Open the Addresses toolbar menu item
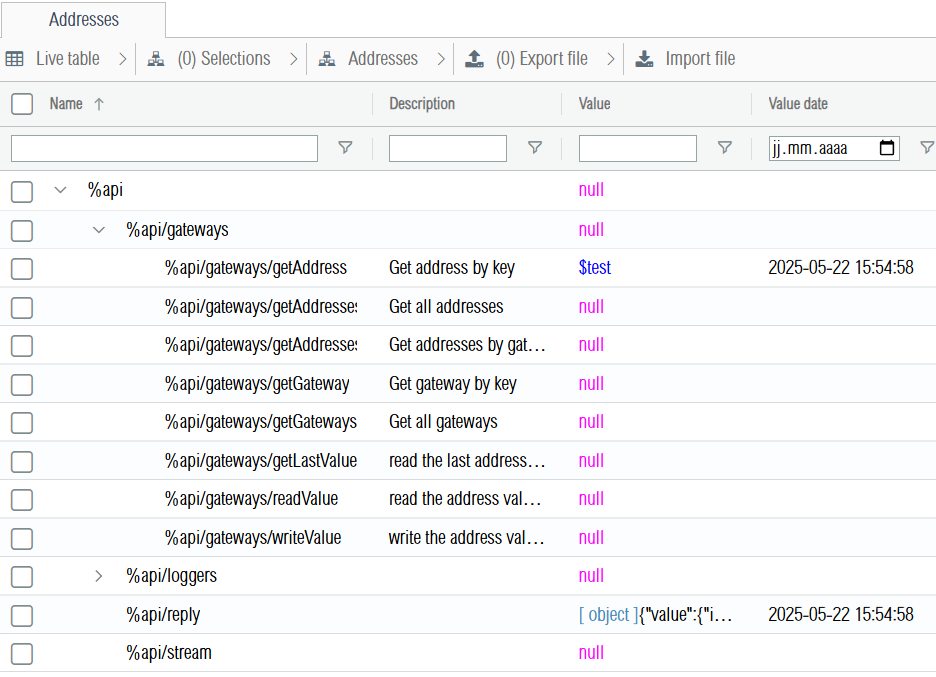The width and height of the screenshot is (936, 677). point(382,59)
